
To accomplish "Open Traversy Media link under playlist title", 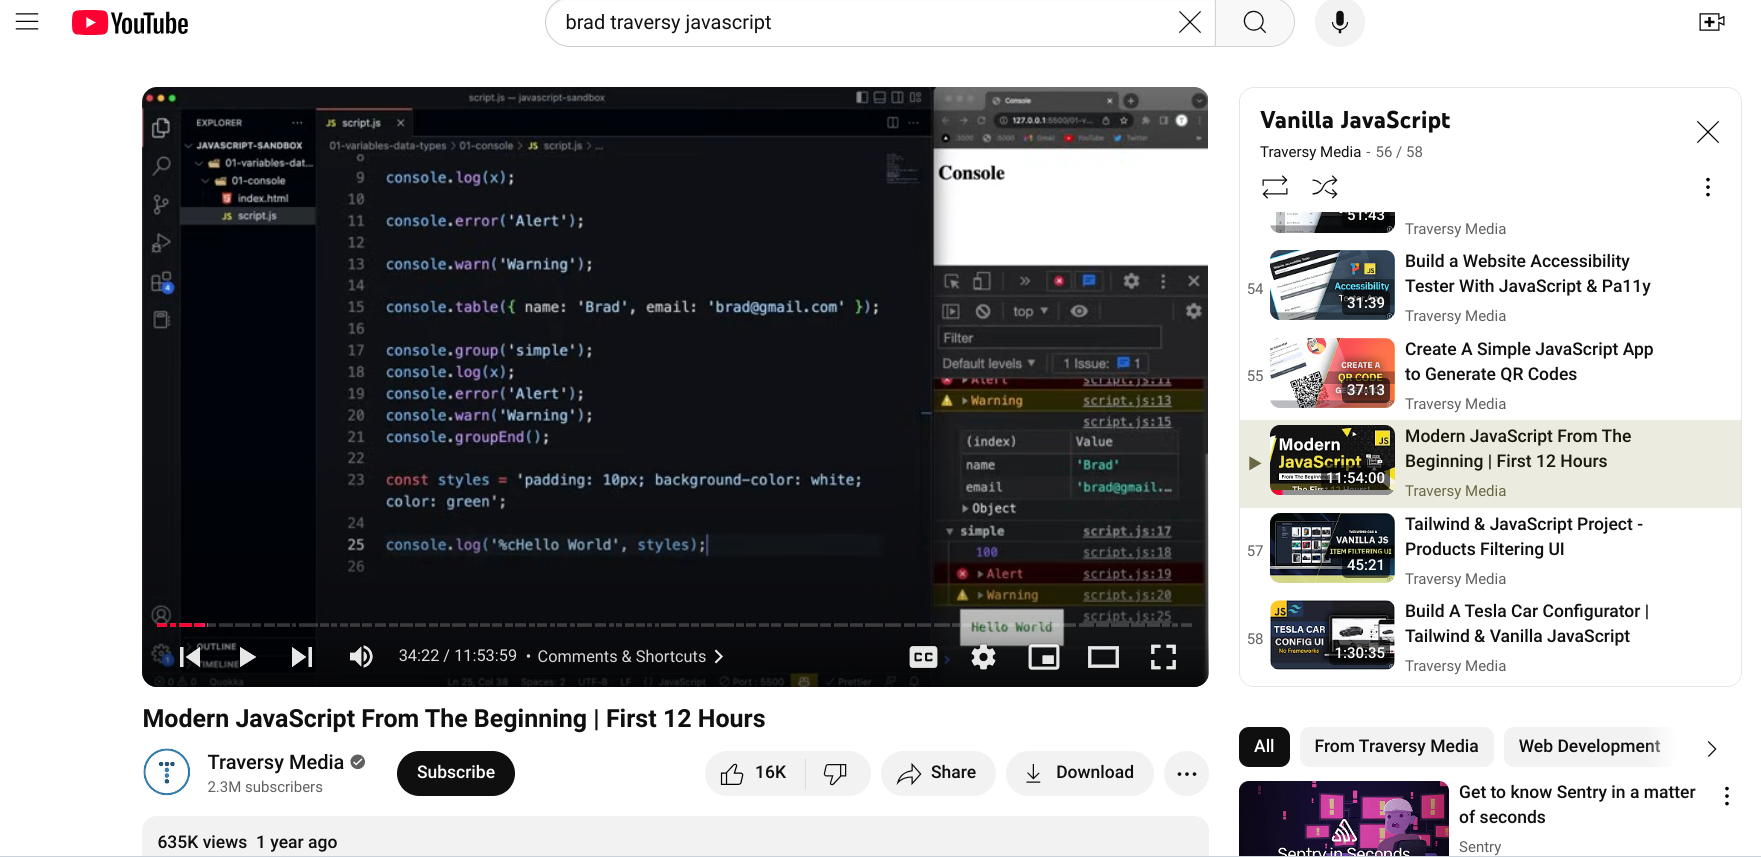I will [1310, 152].
